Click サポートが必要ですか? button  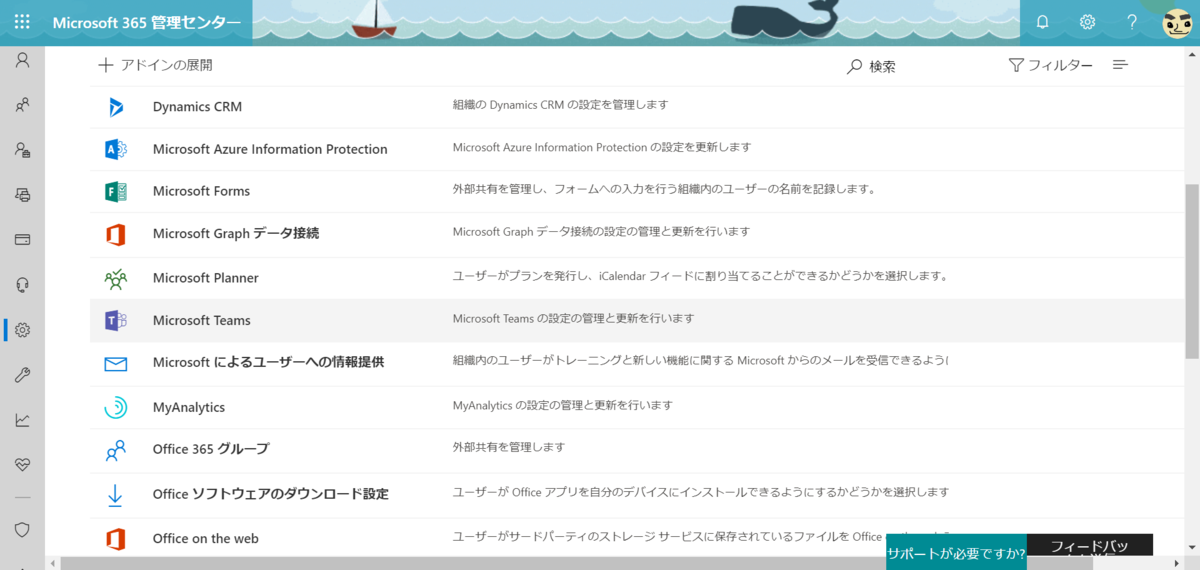(x=956, y=553)
